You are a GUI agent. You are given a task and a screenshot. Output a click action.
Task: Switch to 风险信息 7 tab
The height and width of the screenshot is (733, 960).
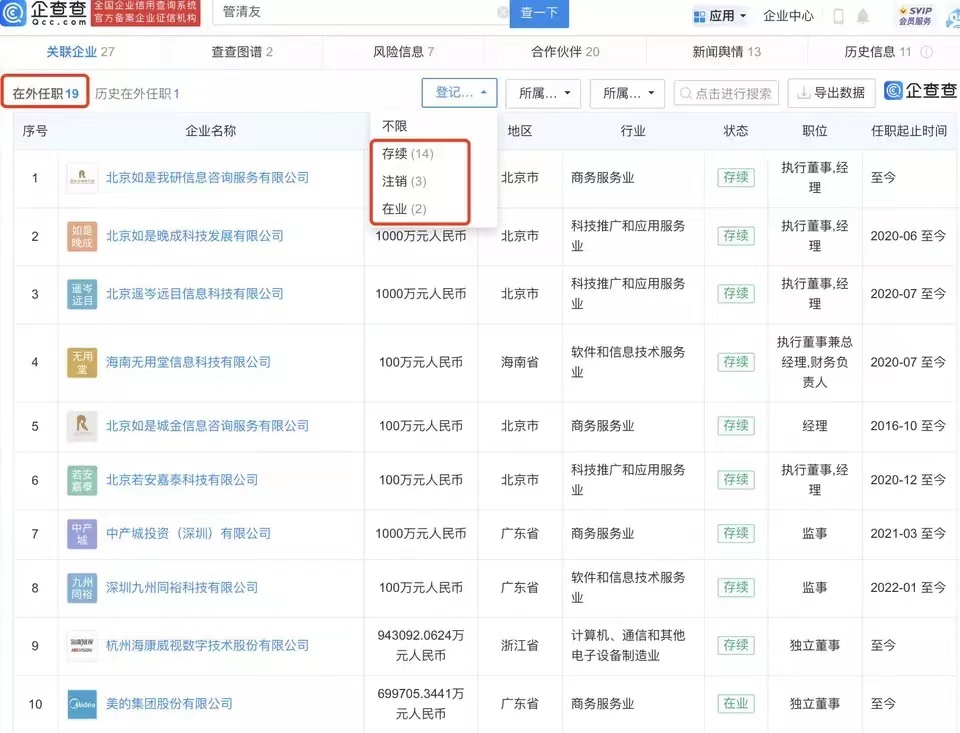403,52
